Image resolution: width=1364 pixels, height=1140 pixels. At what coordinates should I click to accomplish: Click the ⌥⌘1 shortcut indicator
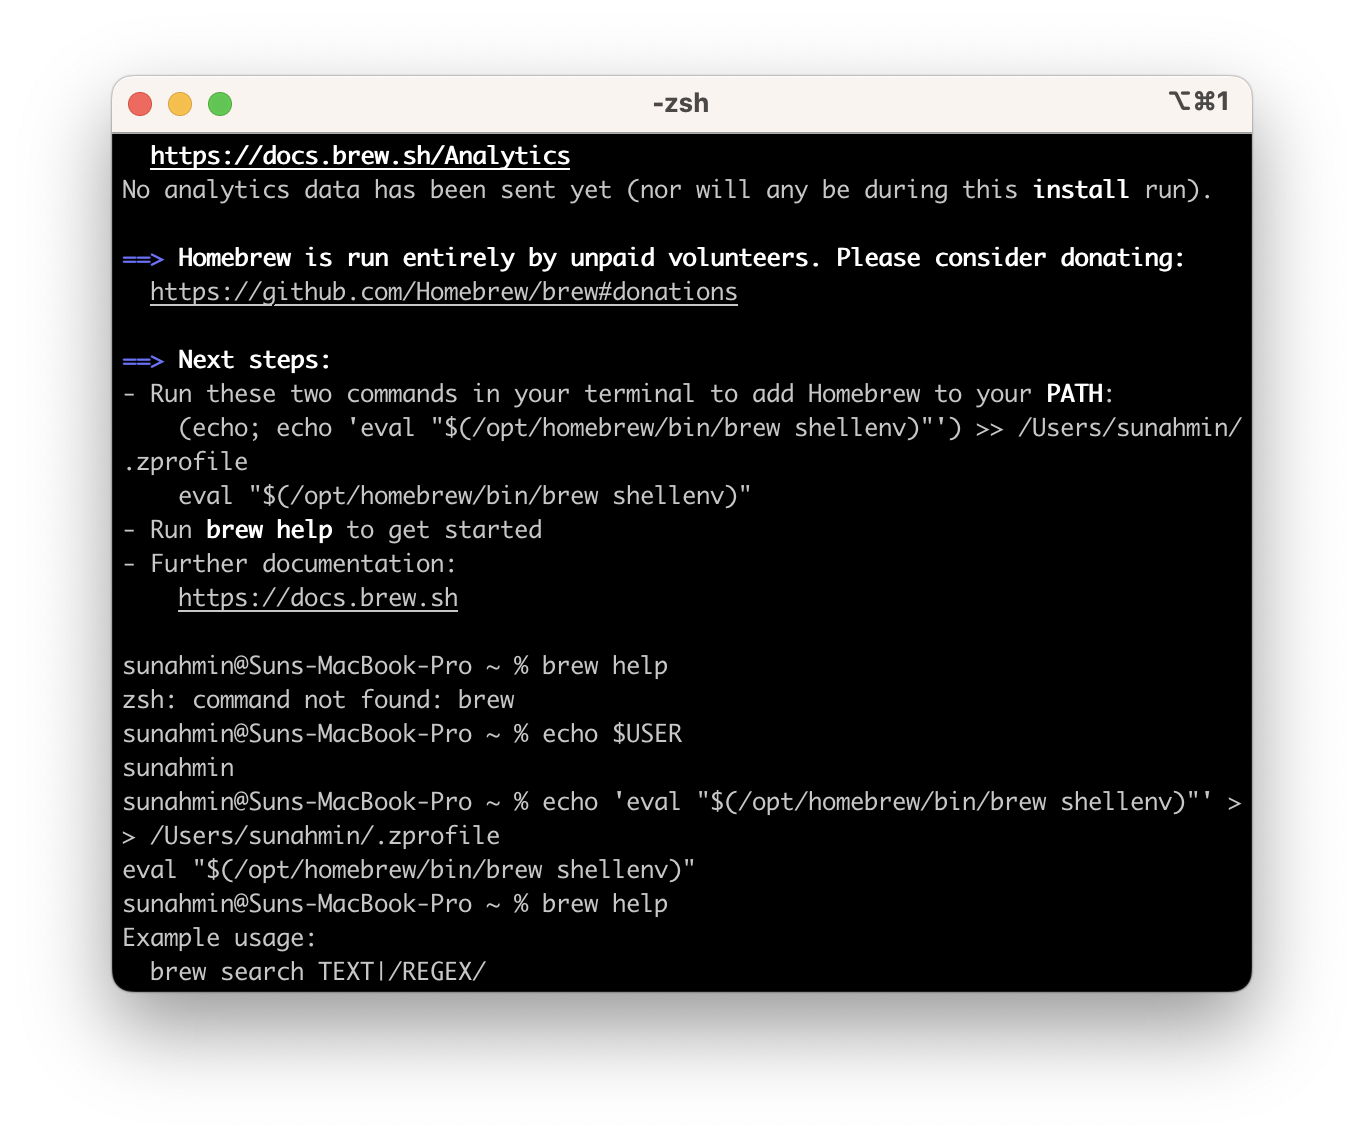coord(1198,101)
